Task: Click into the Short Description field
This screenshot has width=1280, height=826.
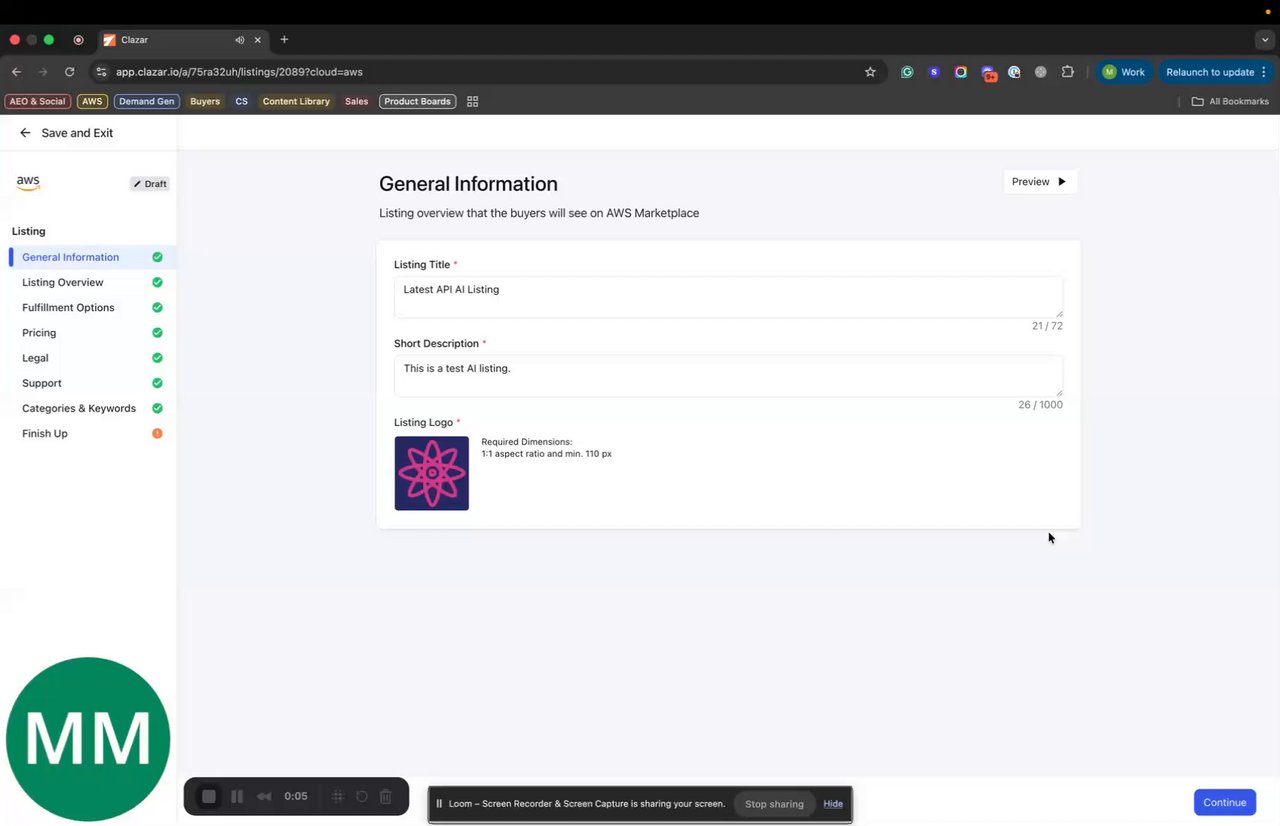Action: pyautogui.click(x=728, y=376)
